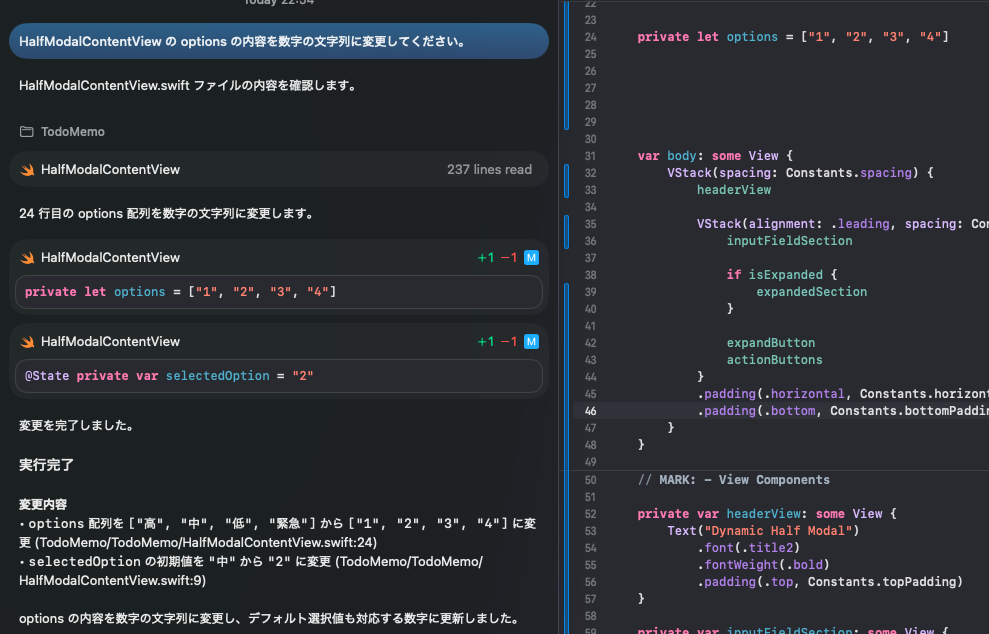Click the blue change bar beside lines 32–33
Viewport: 989px width, 634px height.
(x=566, y=181)
